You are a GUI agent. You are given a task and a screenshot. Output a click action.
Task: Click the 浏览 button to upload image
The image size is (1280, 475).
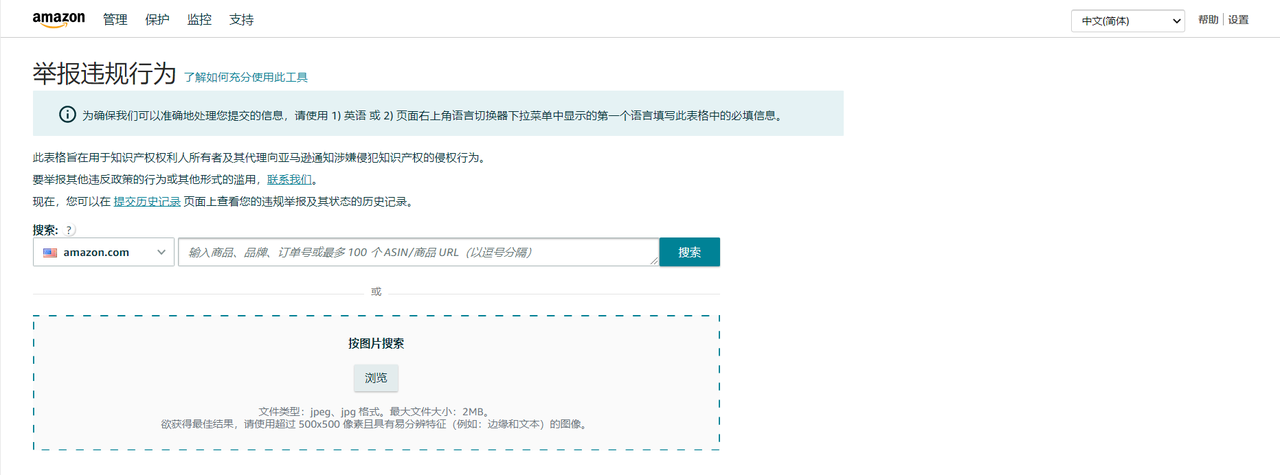[376, 378]
